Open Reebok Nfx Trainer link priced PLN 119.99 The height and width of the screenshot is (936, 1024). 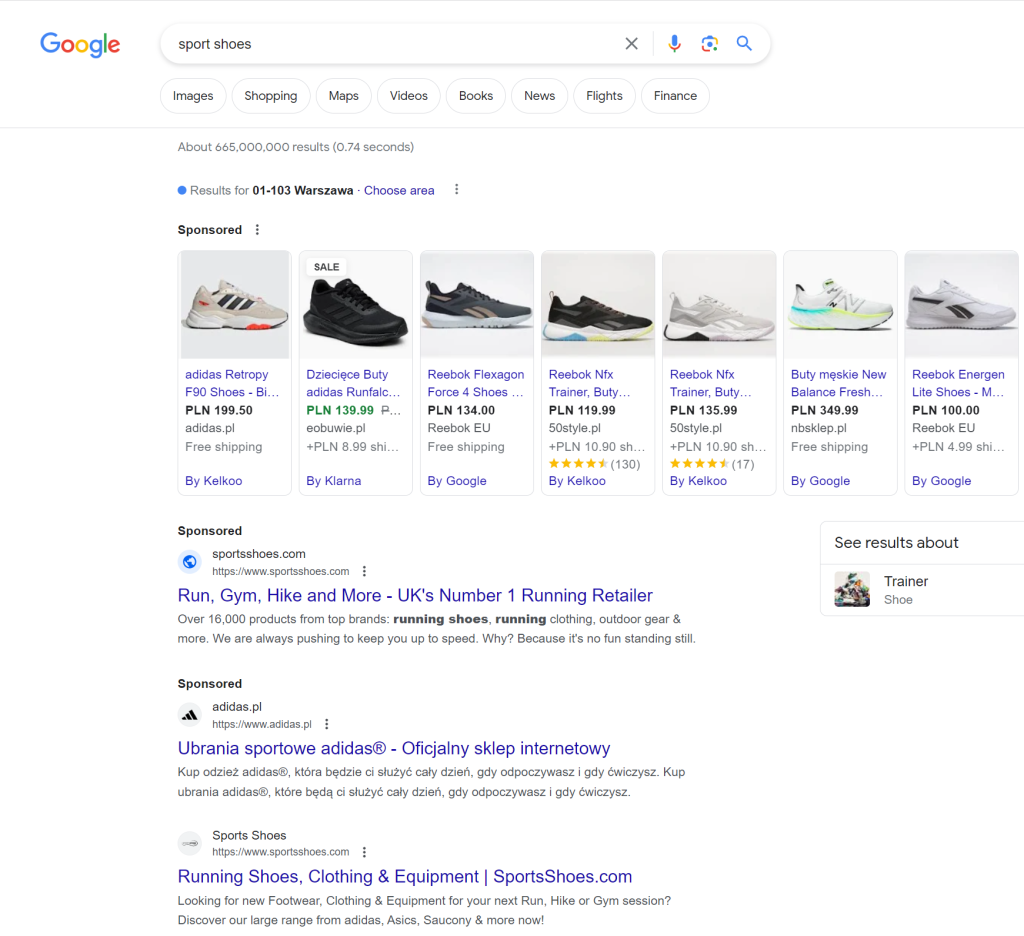click(x=590, y=383)
